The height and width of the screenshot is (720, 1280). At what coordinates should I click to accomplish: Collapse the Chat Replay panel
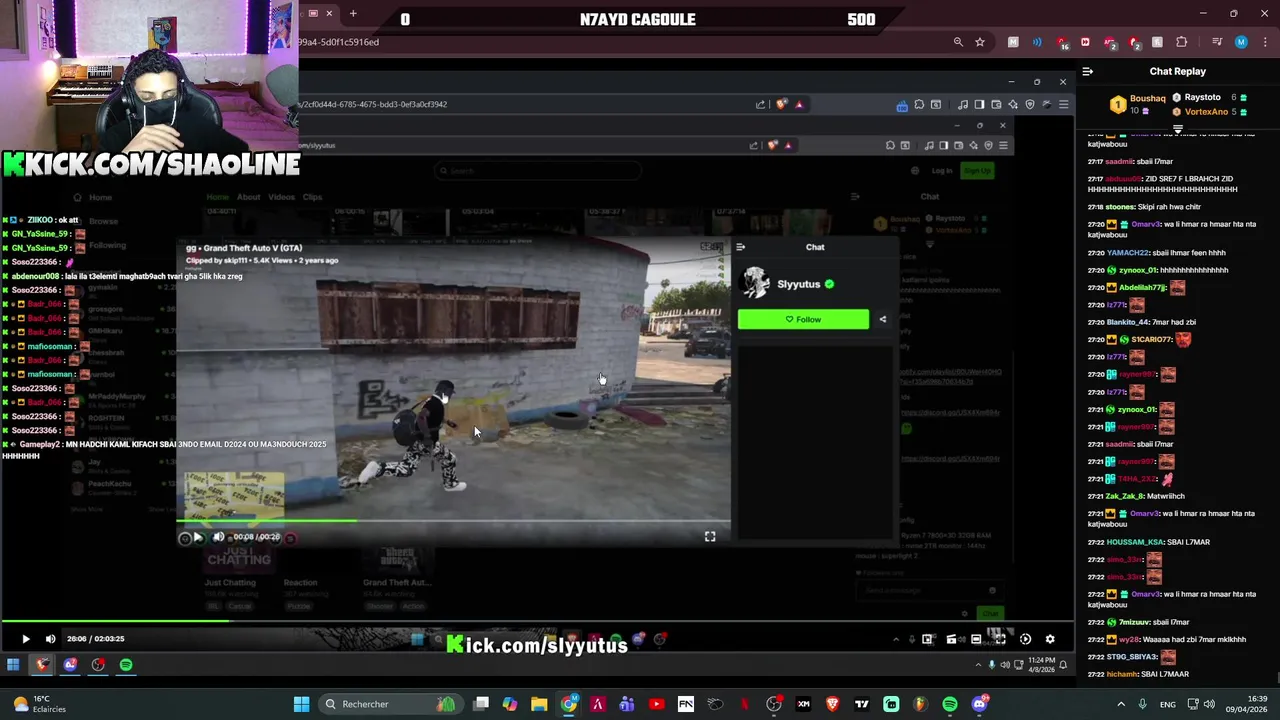pyautogui.click(x=1088, y=71)
